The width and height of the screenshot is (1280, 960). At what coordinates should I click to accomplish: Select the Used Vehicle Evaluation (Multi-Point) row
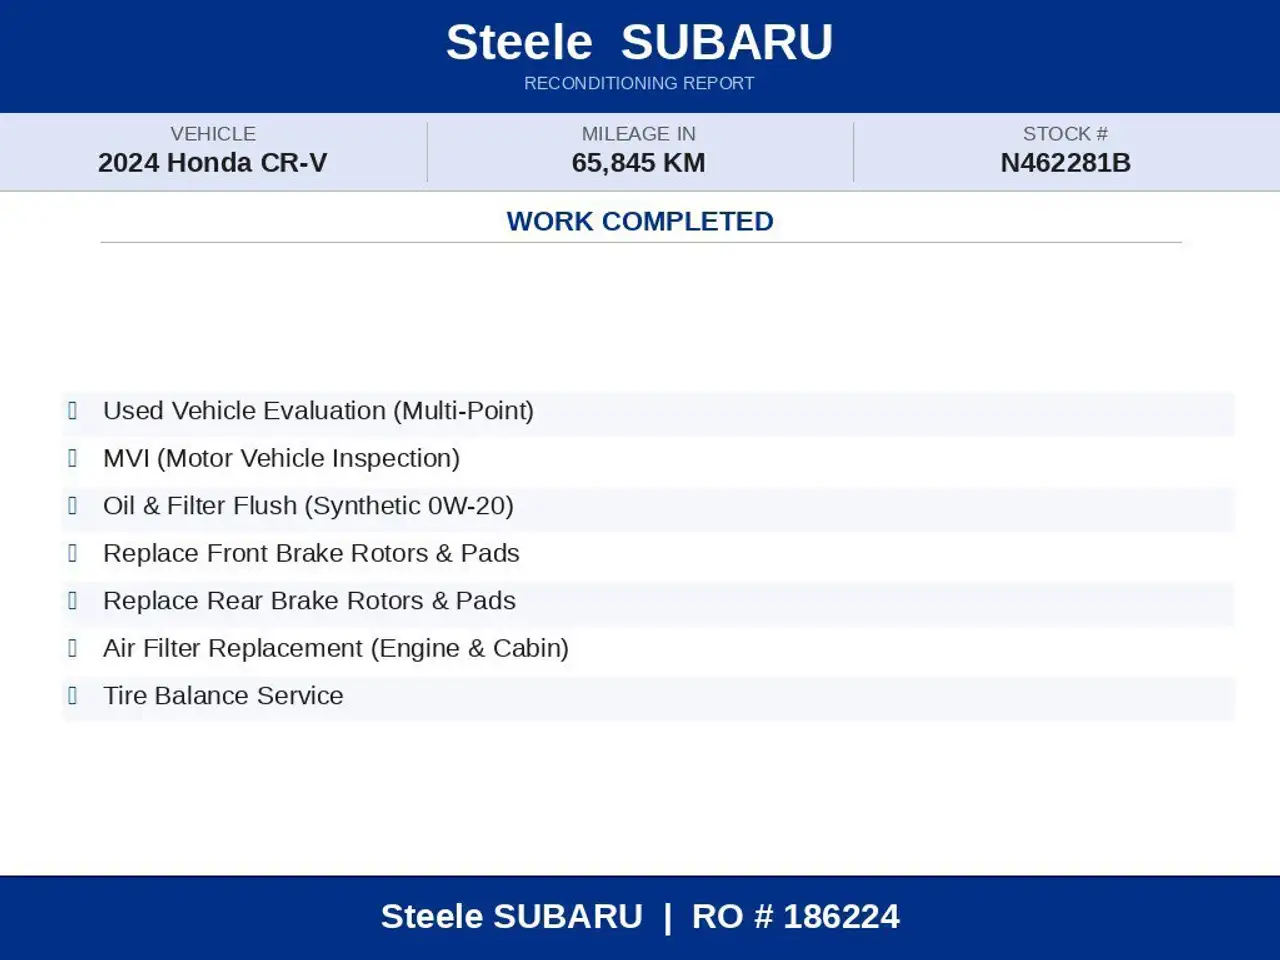pyautogui.click(x=648, y=412)
